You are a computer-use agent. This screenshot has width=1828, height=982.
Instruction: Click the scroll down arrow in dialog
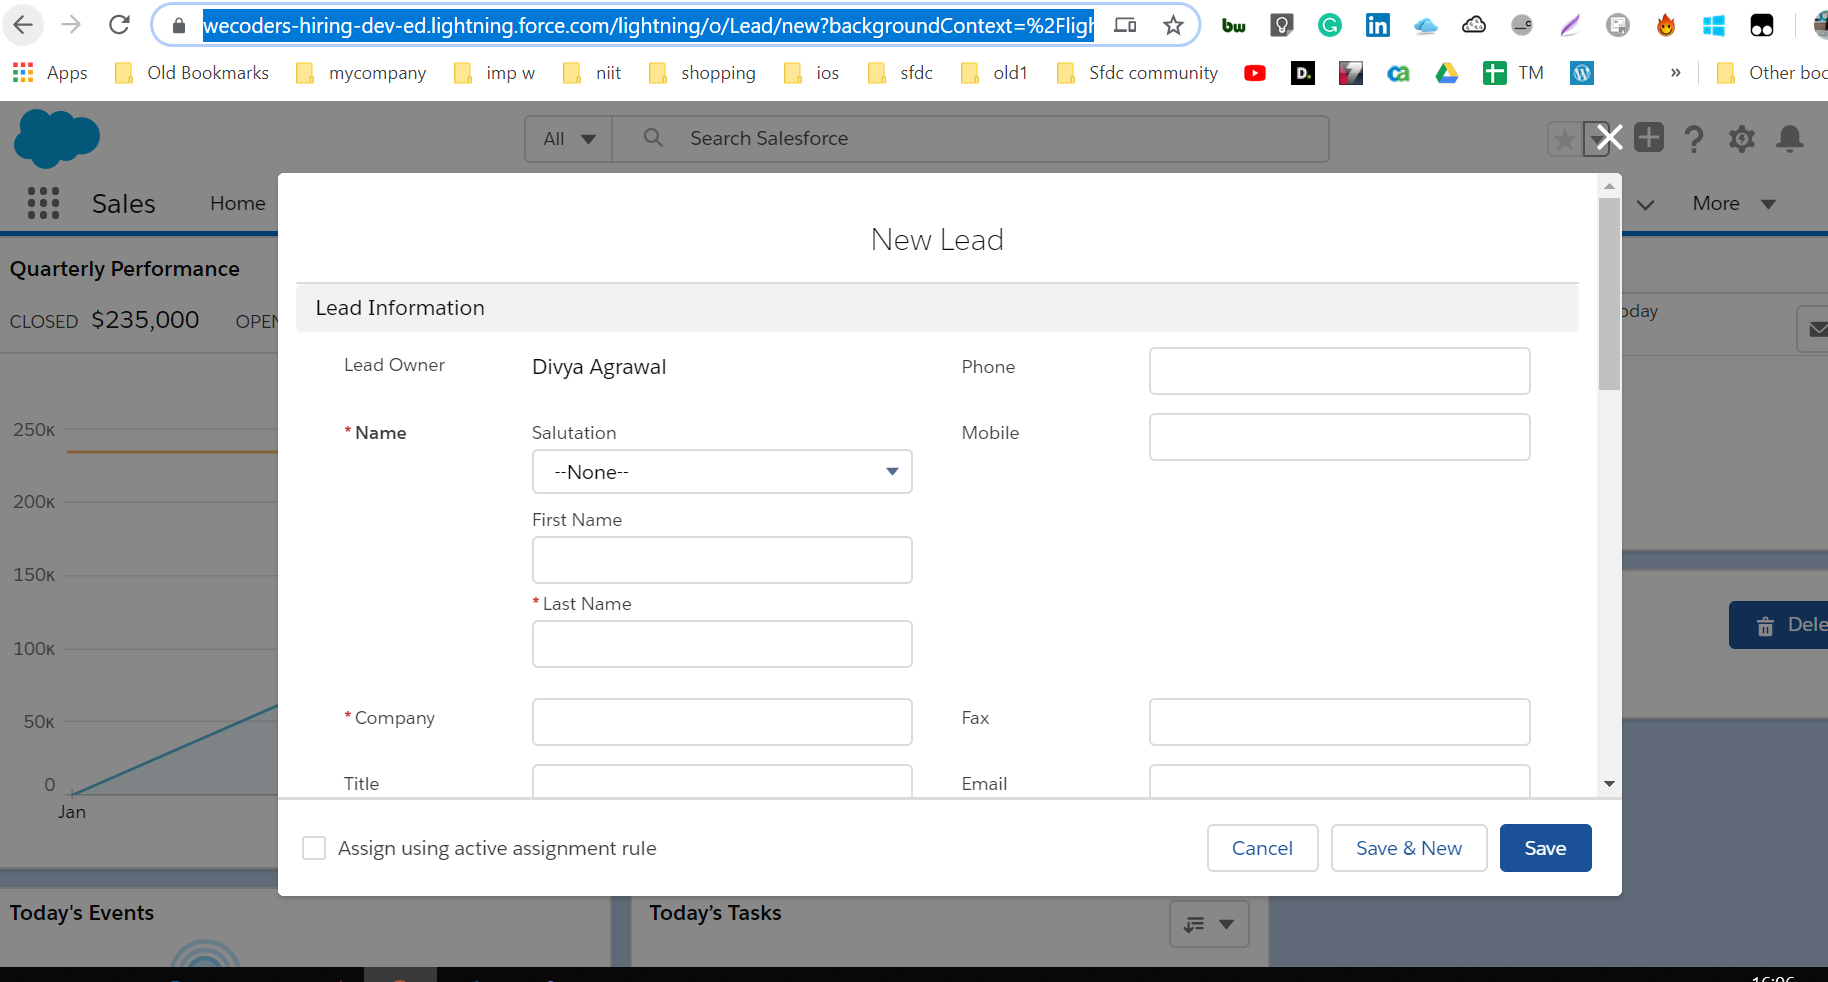click(1609, 784)
